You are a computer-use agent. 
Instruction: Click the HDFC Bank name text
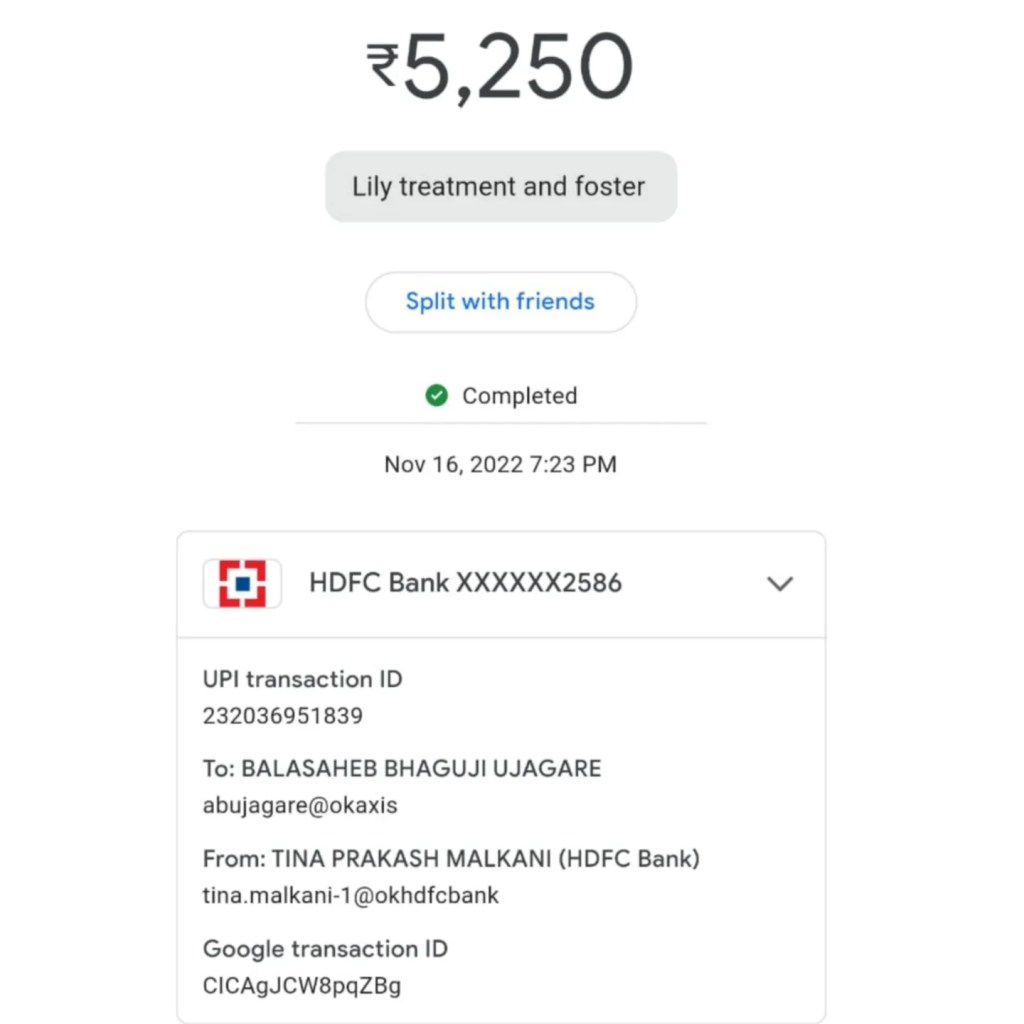coord(379,583)
